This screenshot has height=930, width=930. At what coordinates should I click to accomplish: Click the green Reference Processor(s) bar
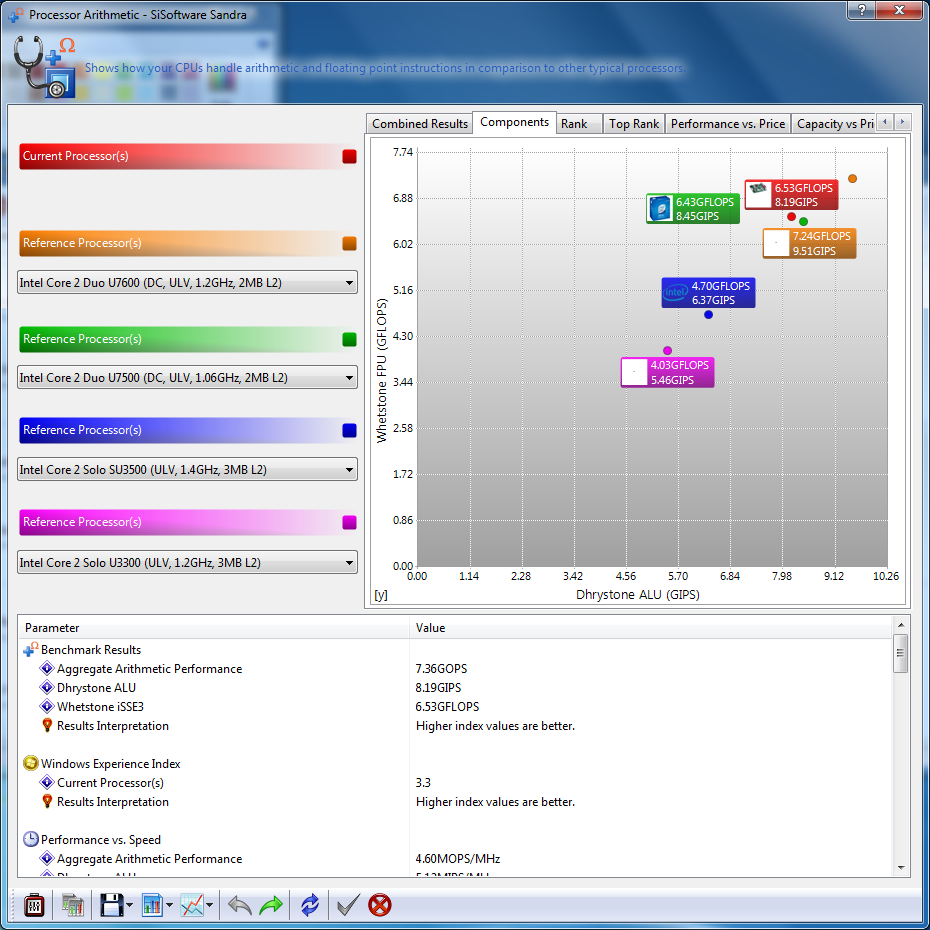[x=187, y=339]
